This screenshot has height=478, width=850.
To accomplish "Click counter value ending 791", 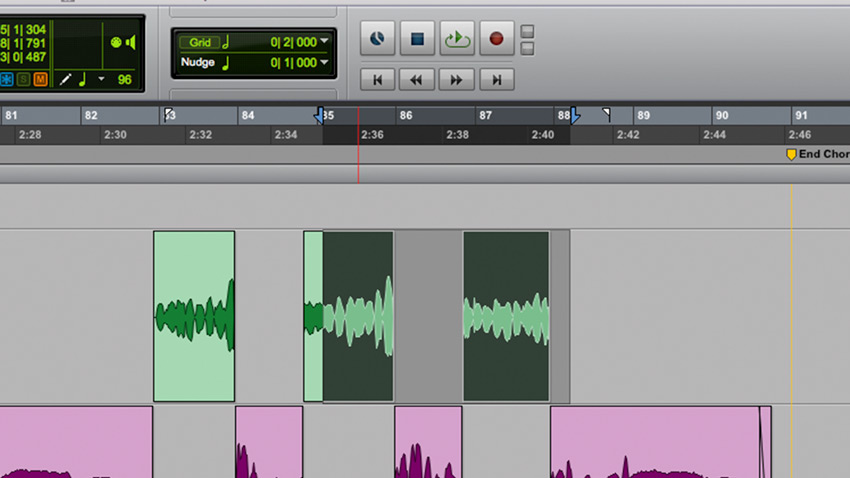I will (x=23, y=43).
